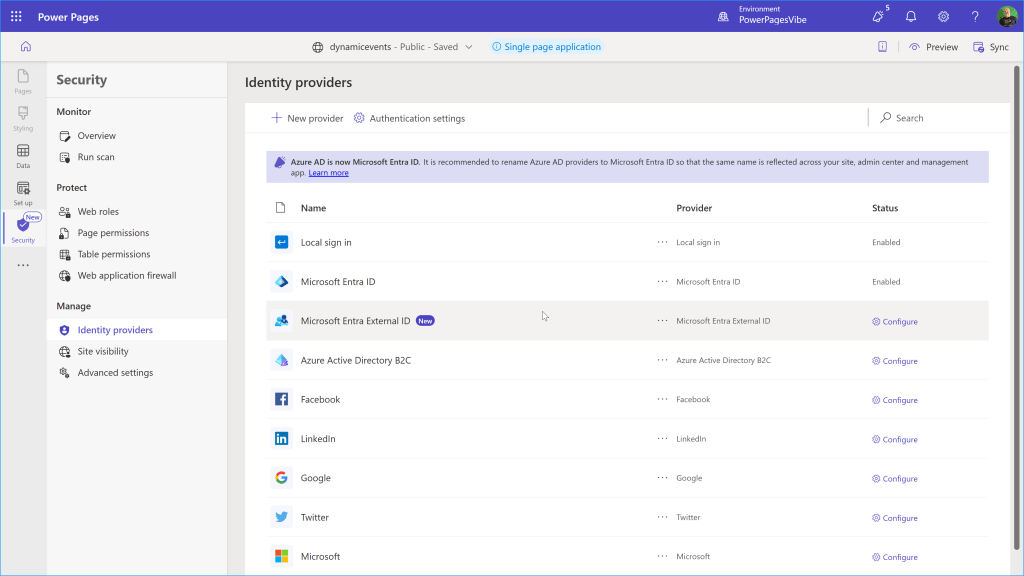Open more options for Facebook provider
The image size is (1024, 576).
click(x=662, y=399)
